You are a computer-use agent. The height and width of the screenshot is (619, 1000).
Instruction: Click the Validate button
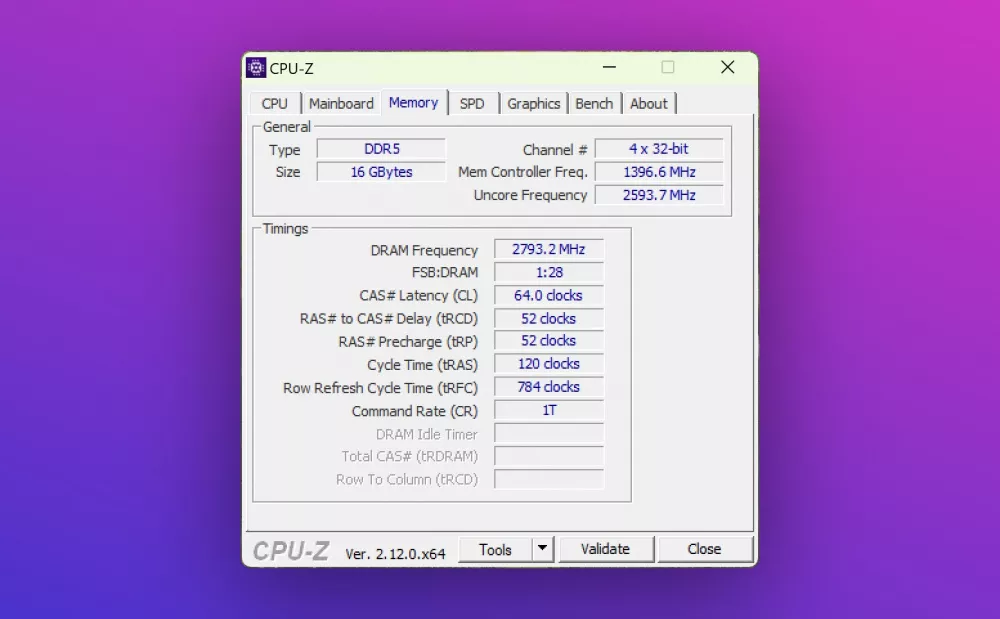pos(605,549)
